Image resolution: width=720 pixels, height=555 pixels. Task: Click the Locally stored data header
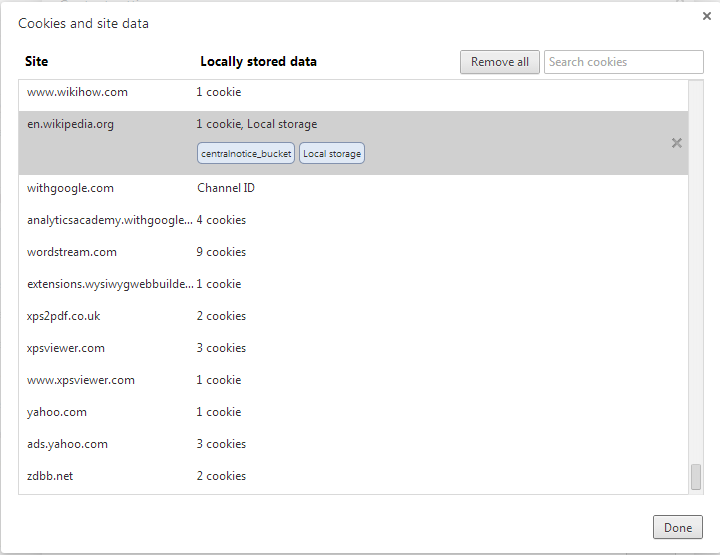(258, 62)
